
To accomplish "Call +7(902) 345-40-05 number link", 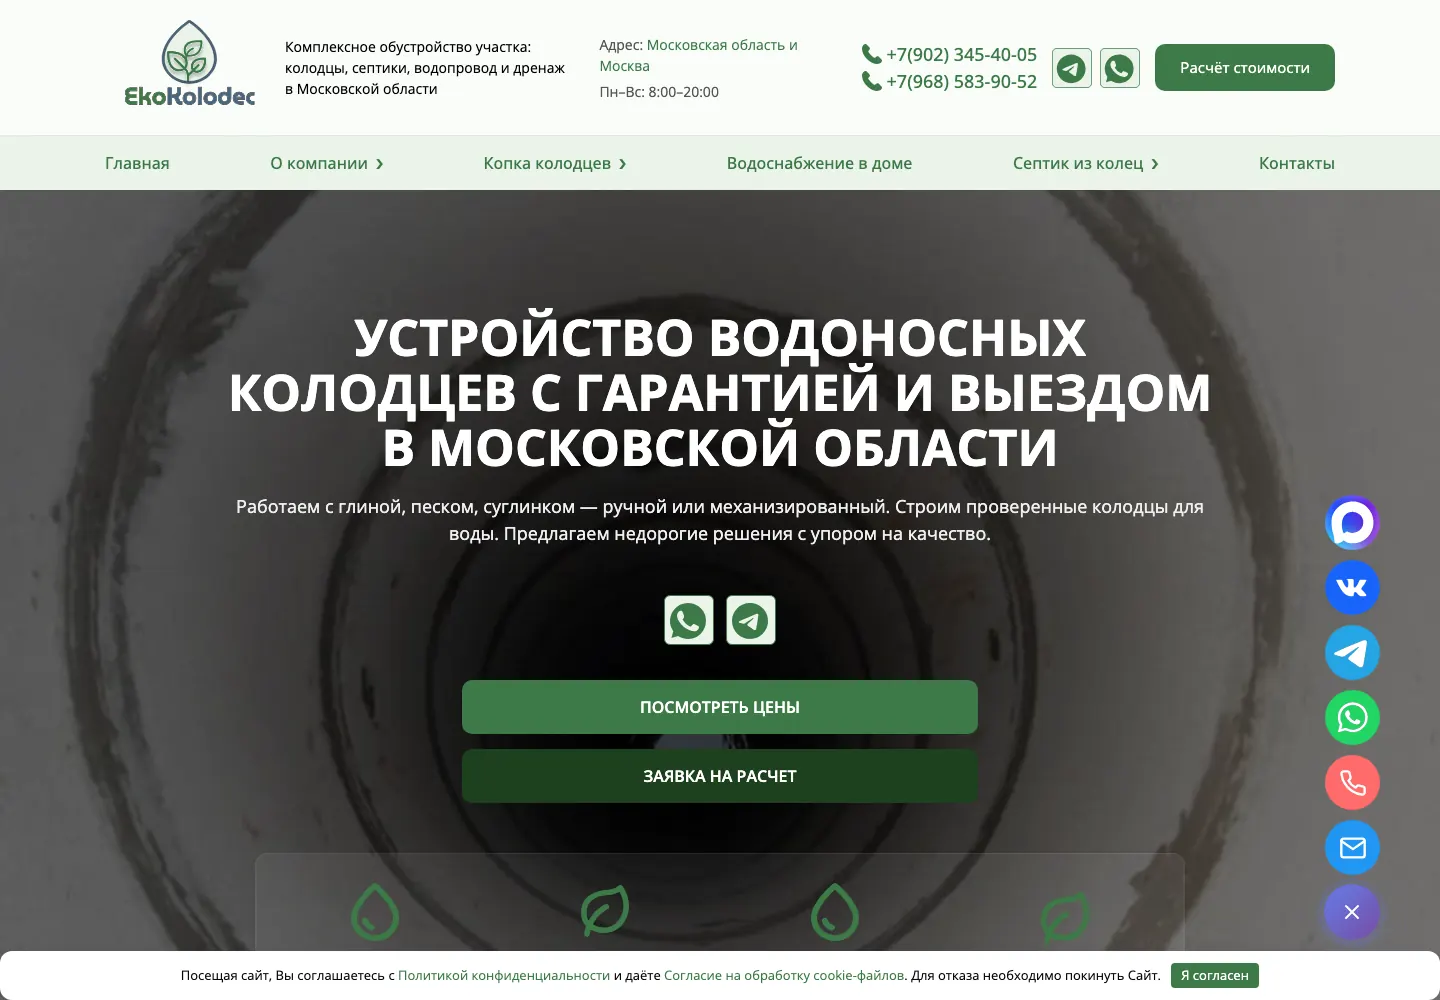I will (x=961, y=54).
